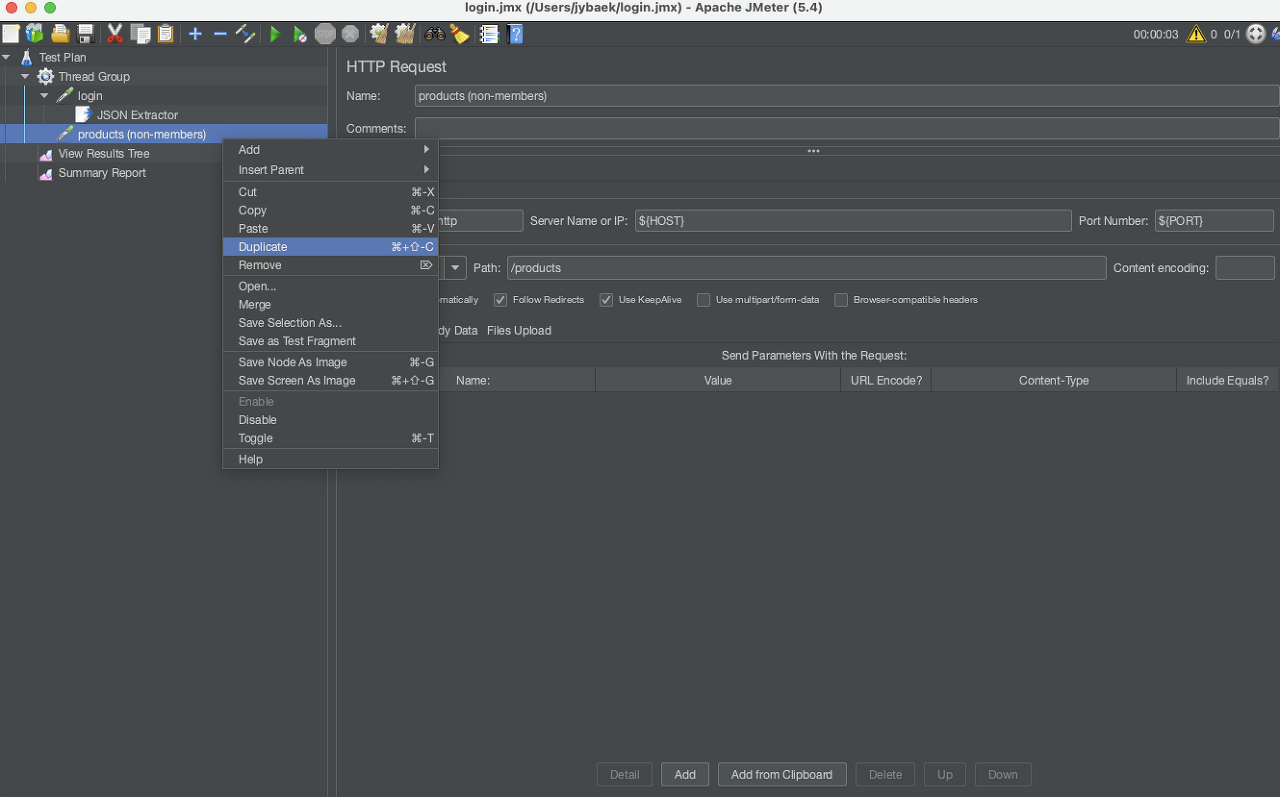The image size is (1280, 797).
Task: Click the Content encoding field
Action: point(1245,268)
